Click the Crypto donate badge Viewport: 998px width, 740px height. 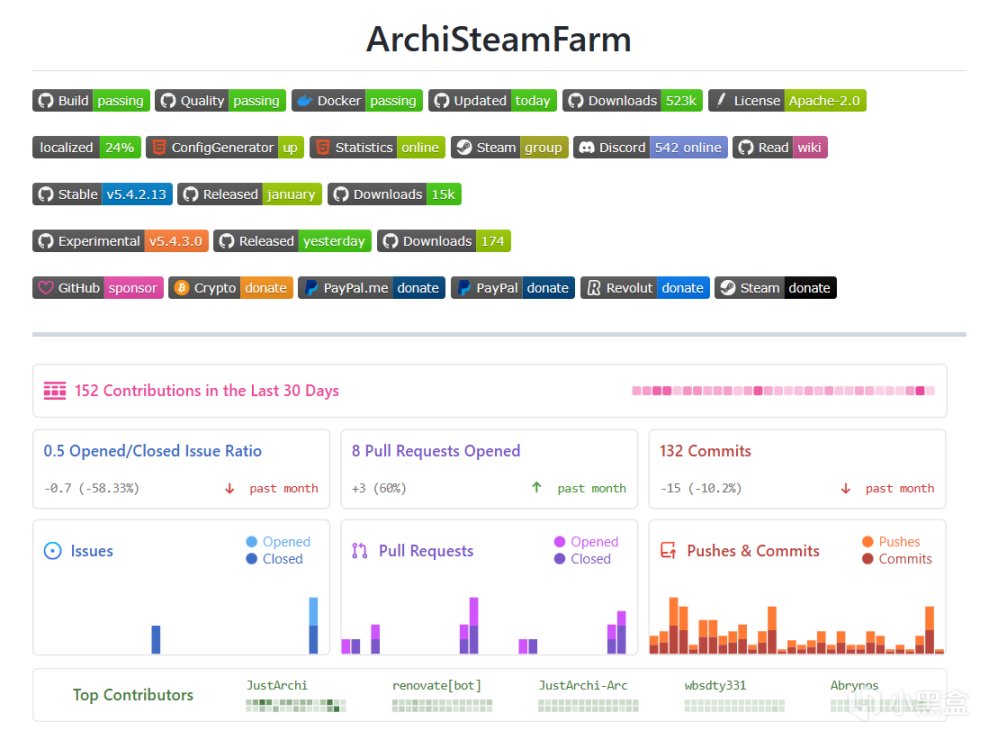[231, 288]
